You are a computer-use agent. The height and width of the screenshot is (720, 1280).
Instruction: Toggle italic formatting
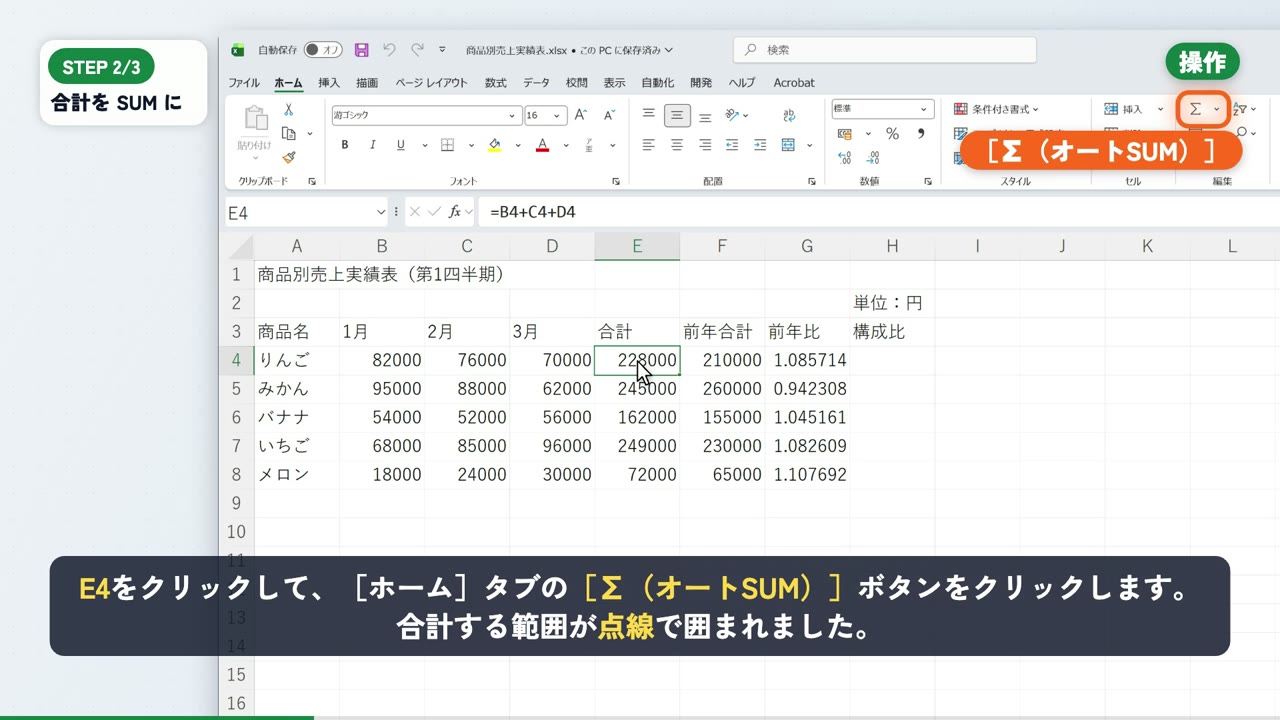click(373, 145)
